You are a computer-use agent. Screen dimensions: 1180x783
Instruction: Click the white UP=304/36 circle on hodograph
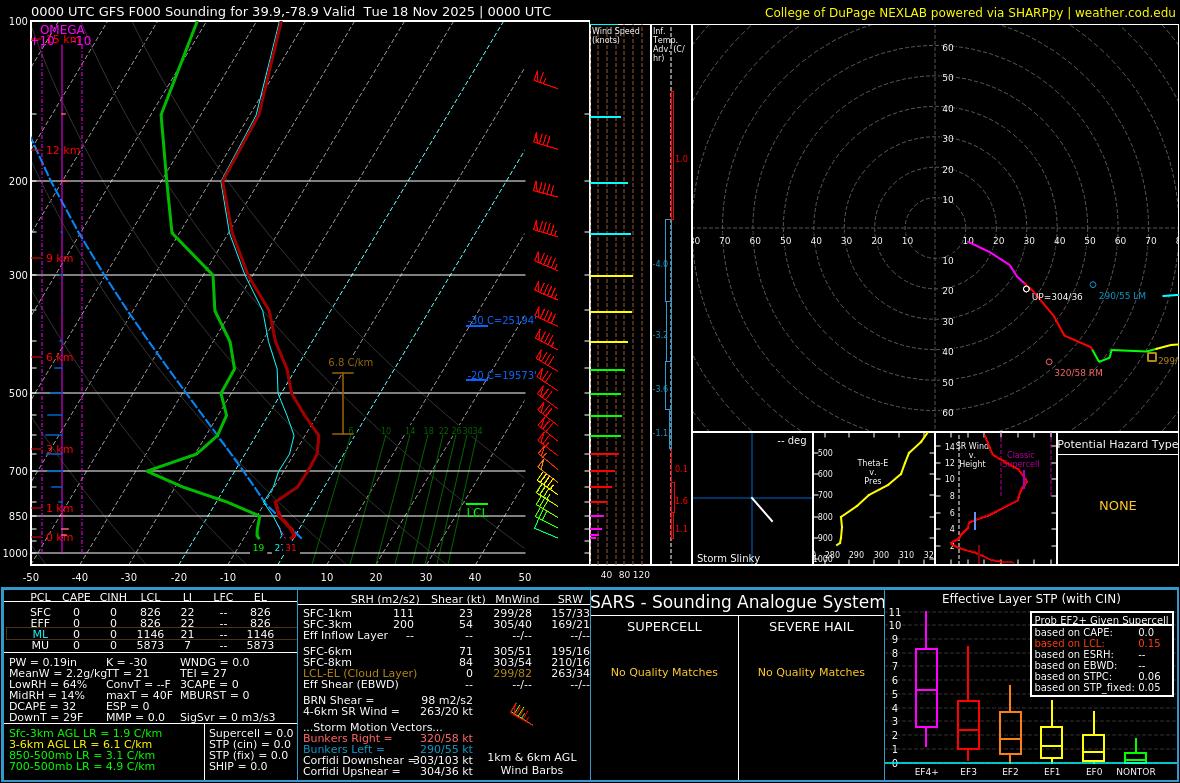click(x=1026, y=289)
